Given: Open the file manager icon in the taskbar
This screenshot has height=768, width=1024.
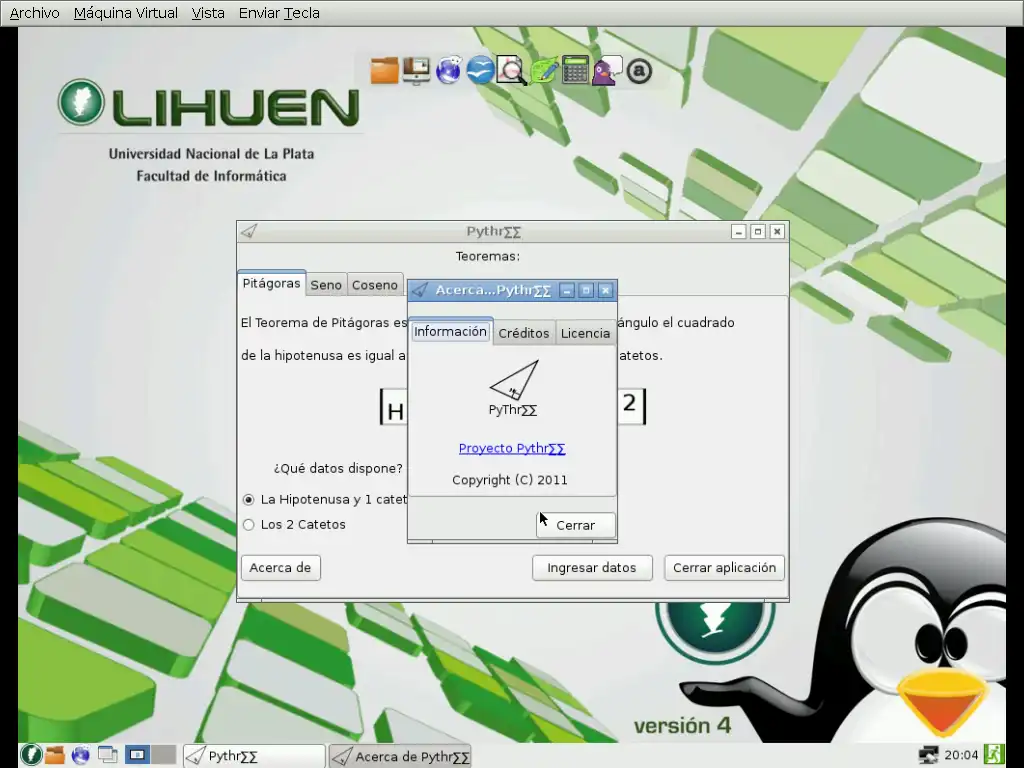Looking at the screenshot, I should click(55, 755).
